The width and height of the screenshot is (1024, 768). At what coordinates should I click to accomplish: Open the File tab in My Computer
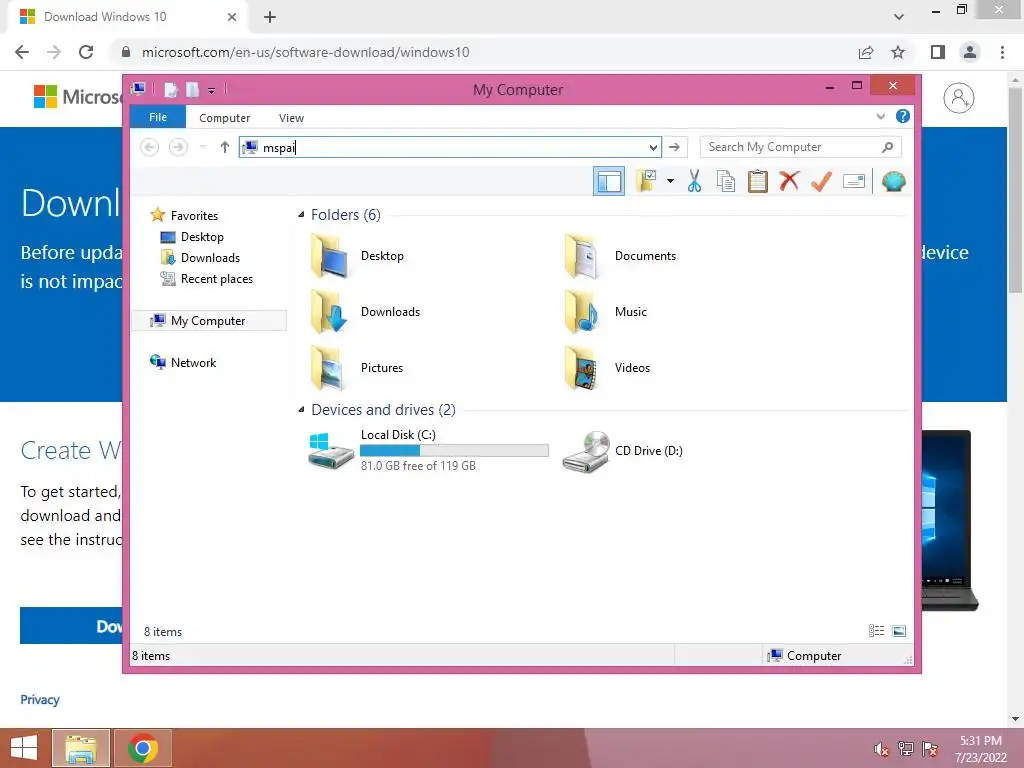(x=158, y=117)
